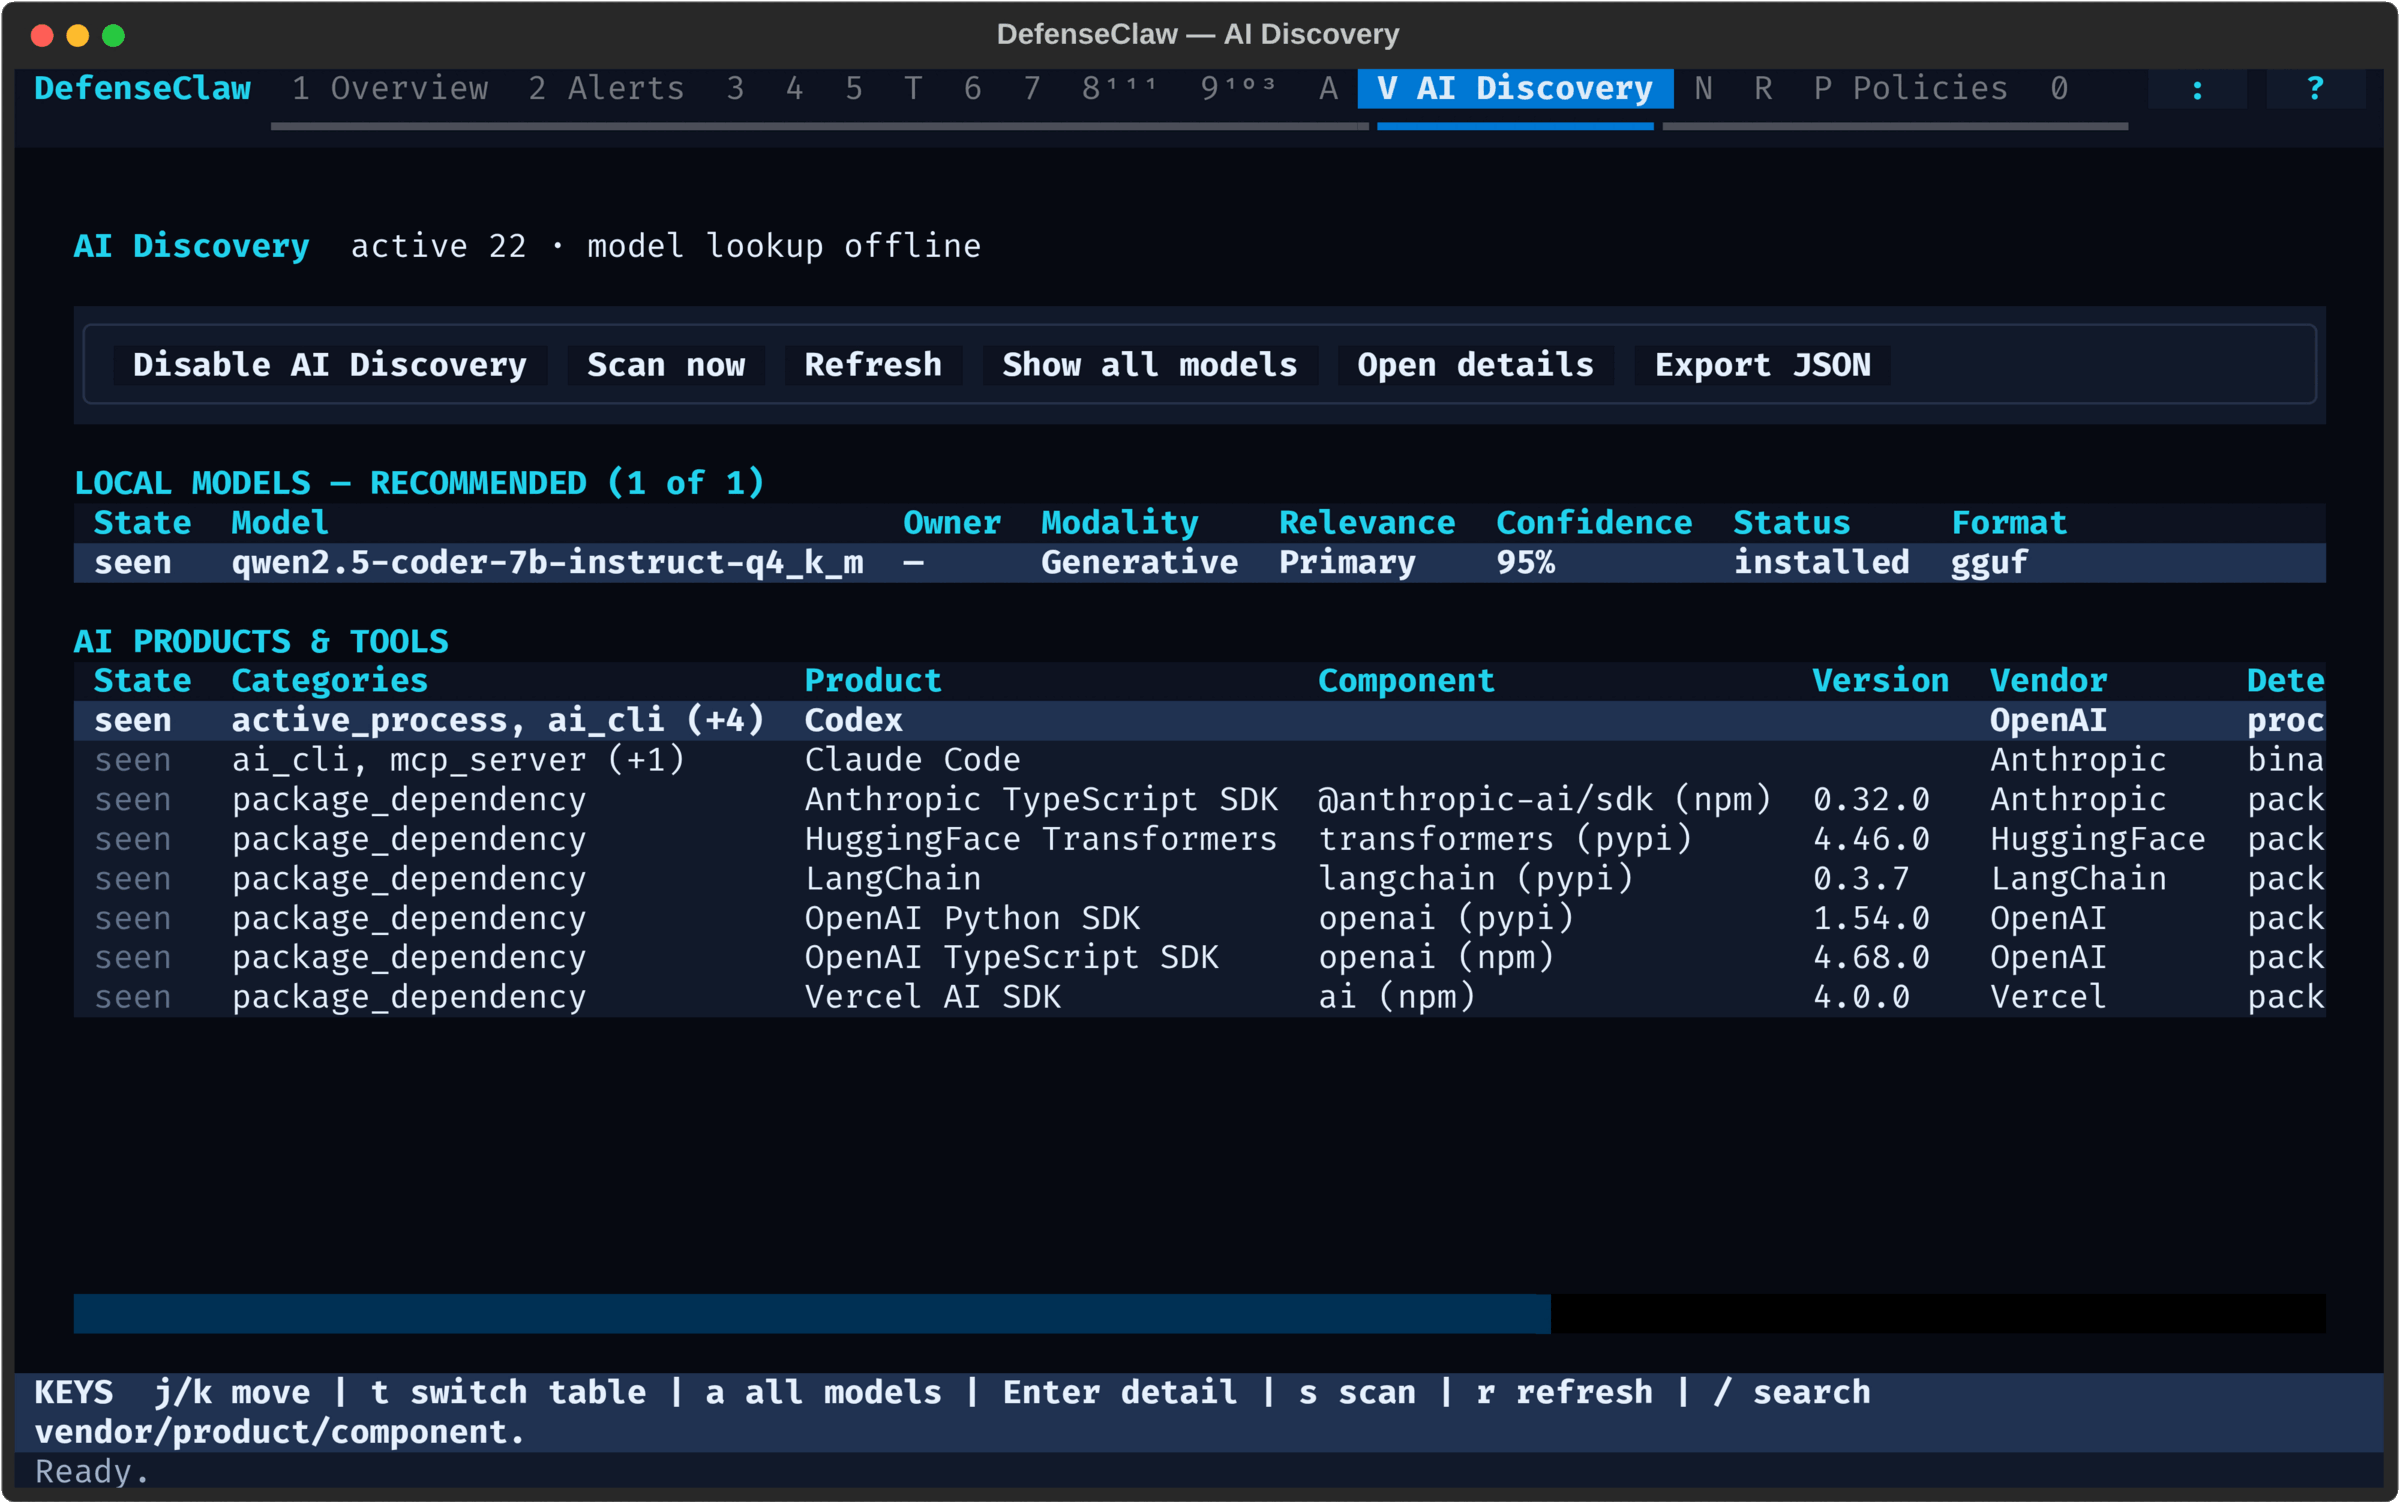The image size is (2400, 1504).
Task: Click the Export JSON button
Action: [x=1763, y=365]
